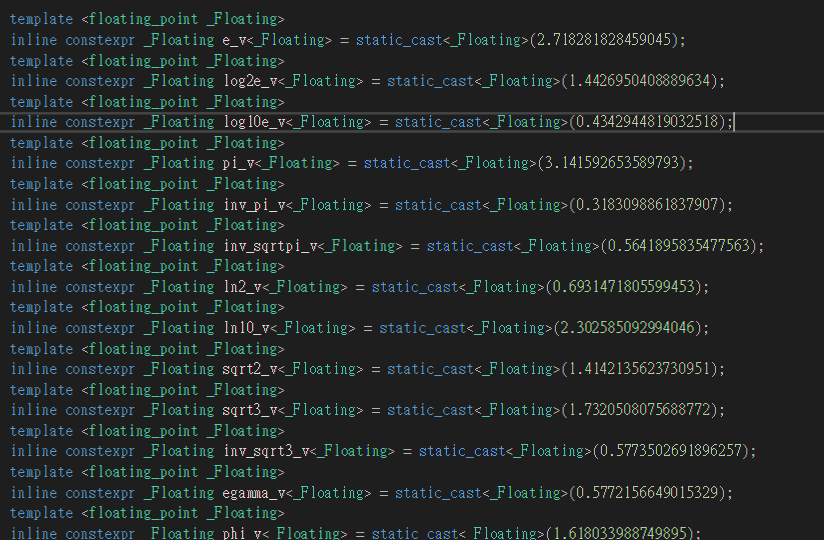Click the log10e_v identifier

pyautogui.click(x=255, y=122)
